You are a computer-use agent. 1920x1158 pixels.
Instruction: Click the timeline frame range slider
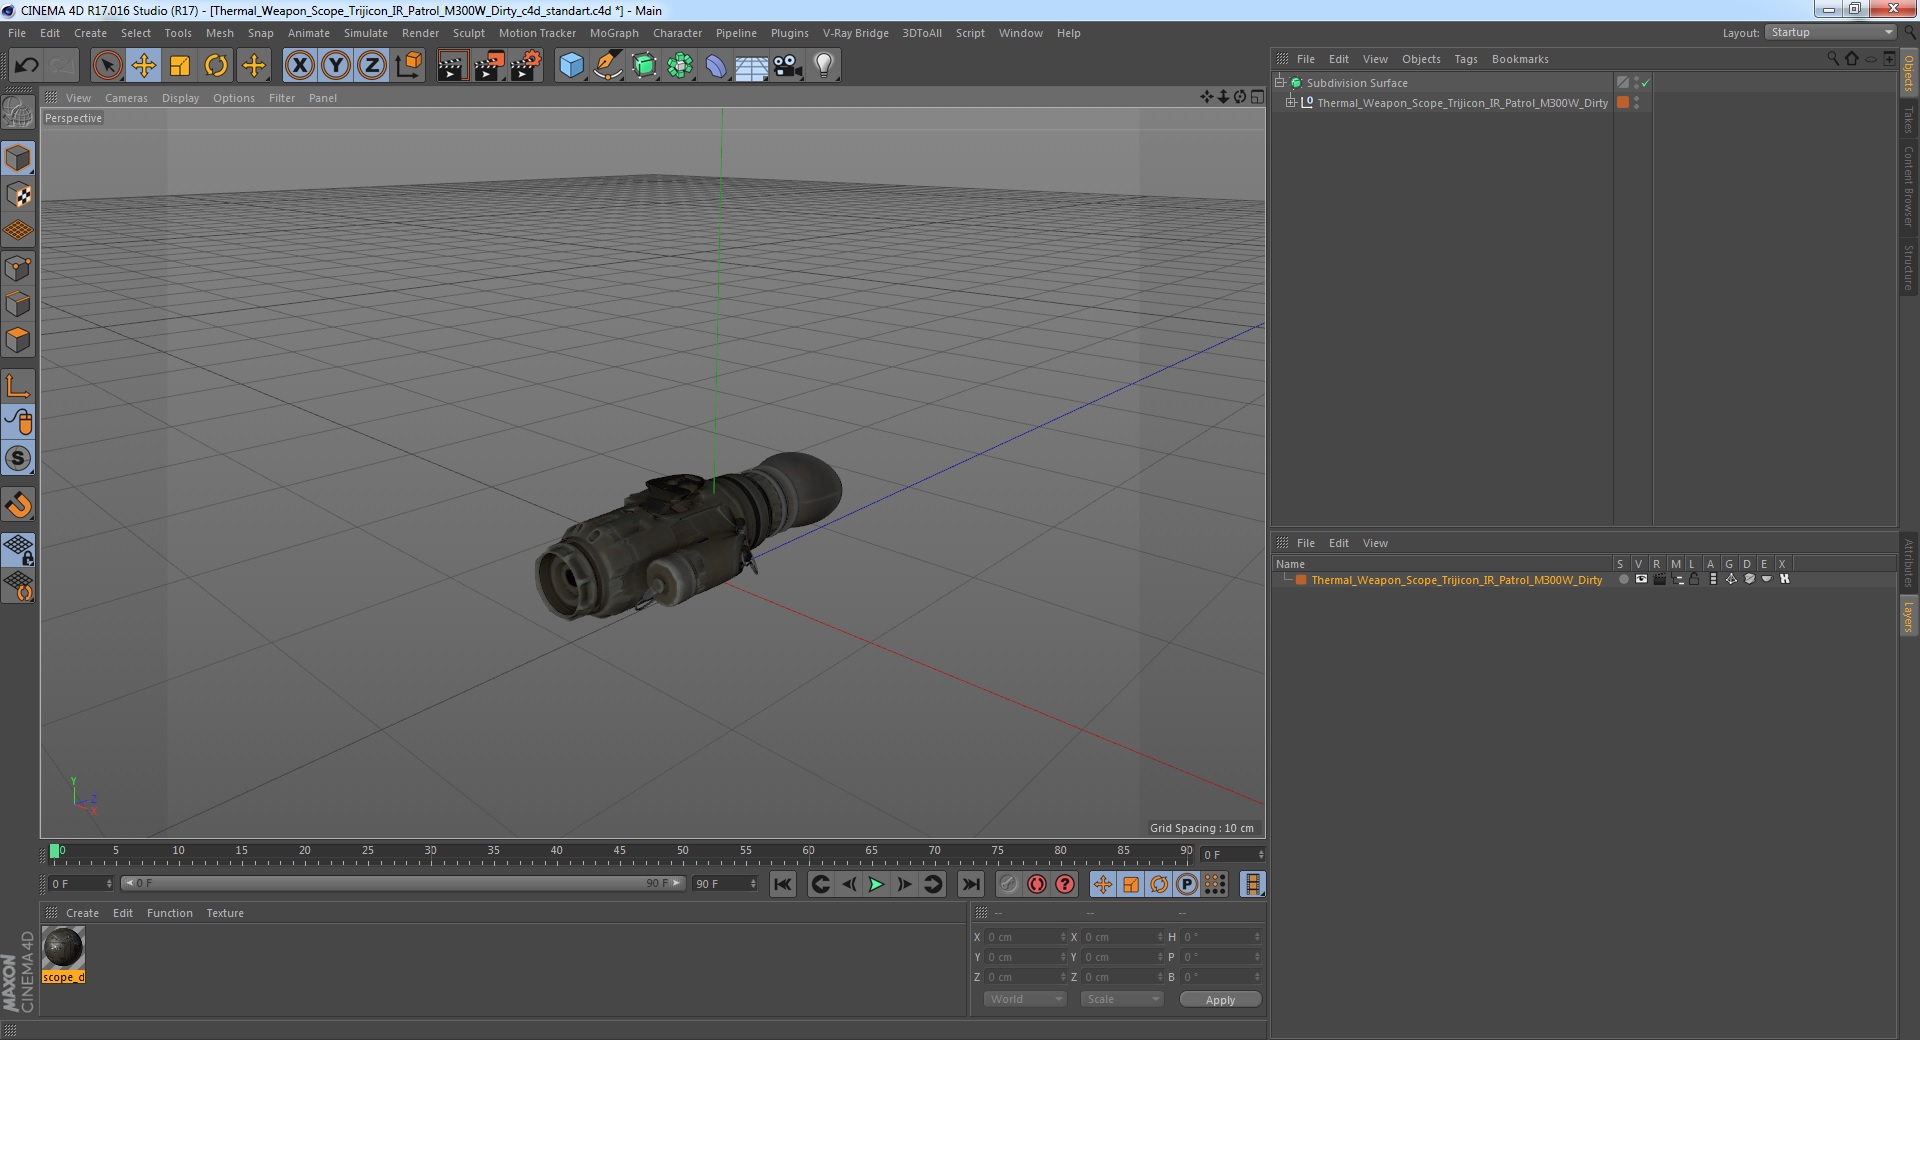[x=403, y=883]
